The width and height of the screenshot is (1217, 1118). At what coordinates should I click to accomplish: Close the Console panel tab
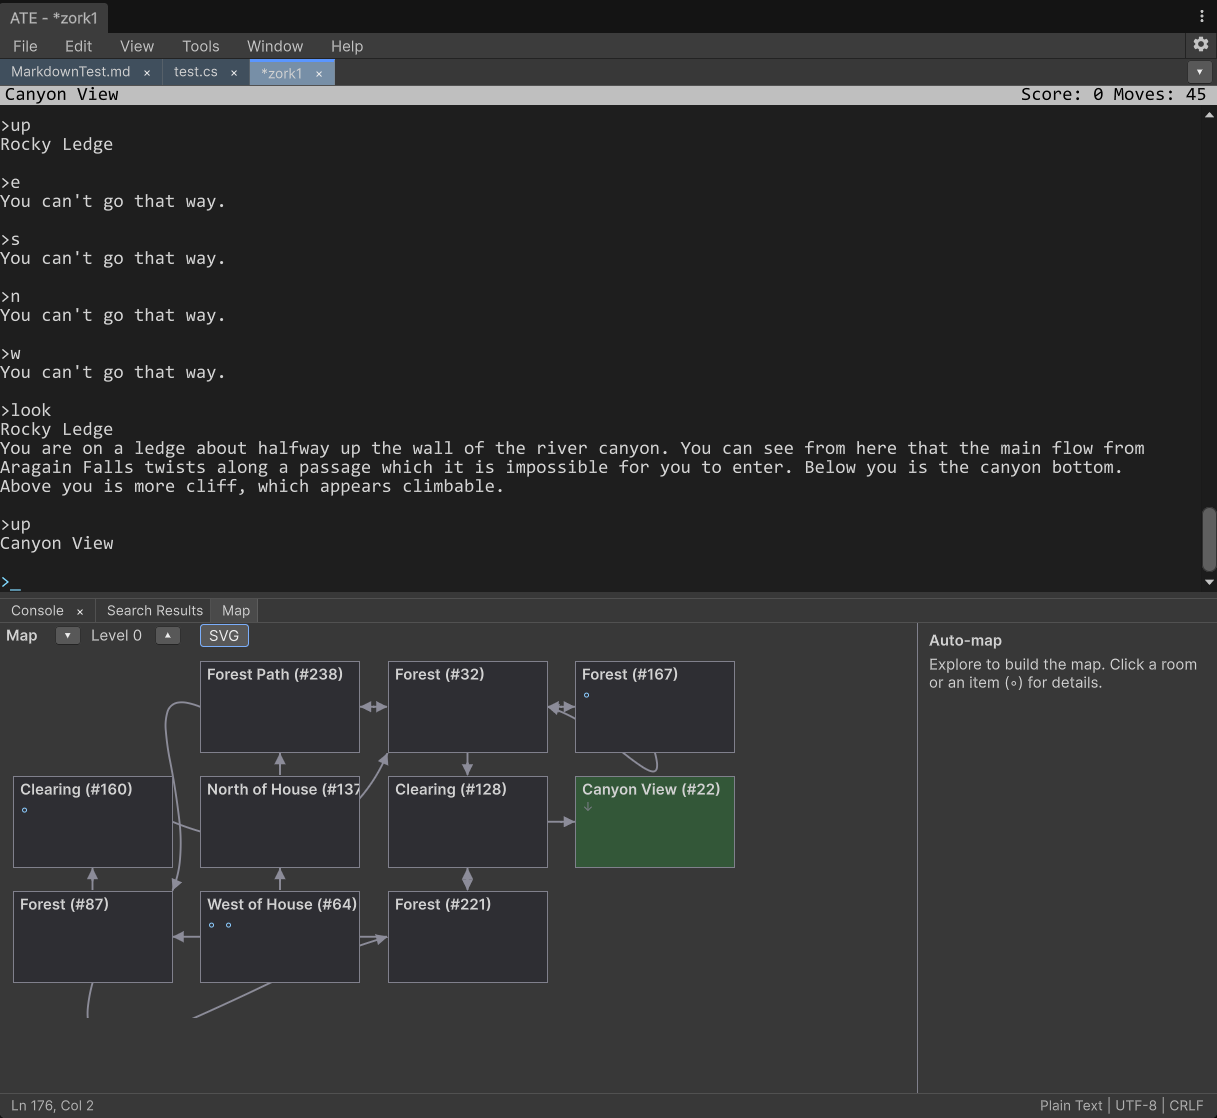tap(80, 611)
